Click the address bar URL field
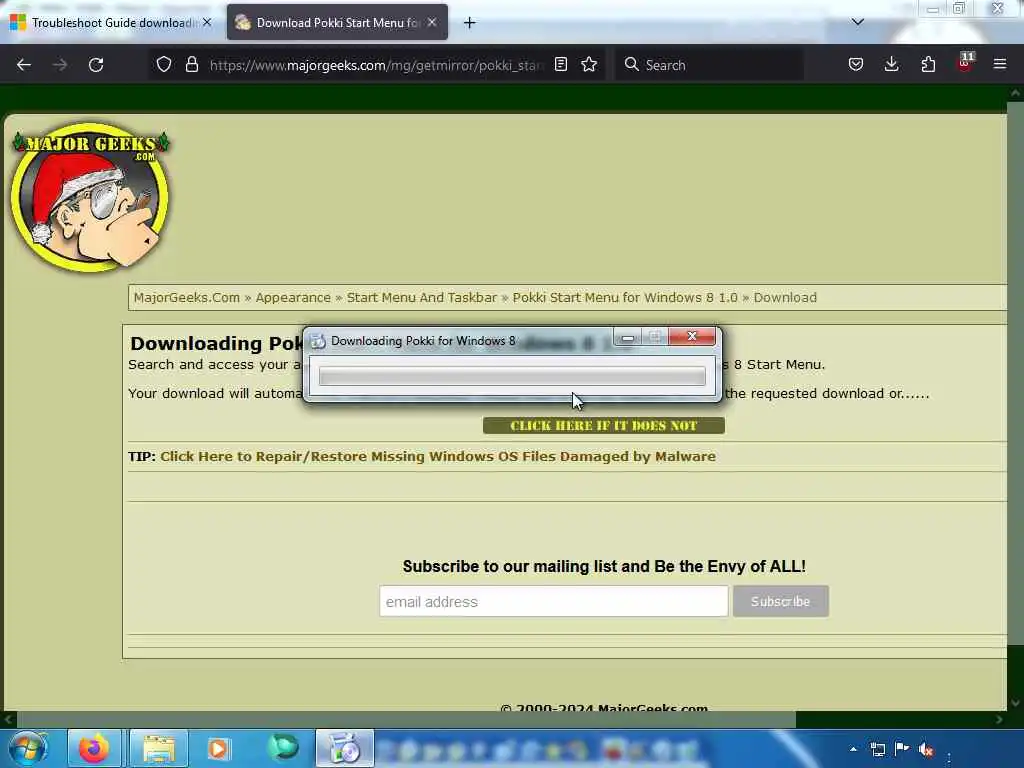Viewport: 1024px width, 768px height. tap(376, 65)
